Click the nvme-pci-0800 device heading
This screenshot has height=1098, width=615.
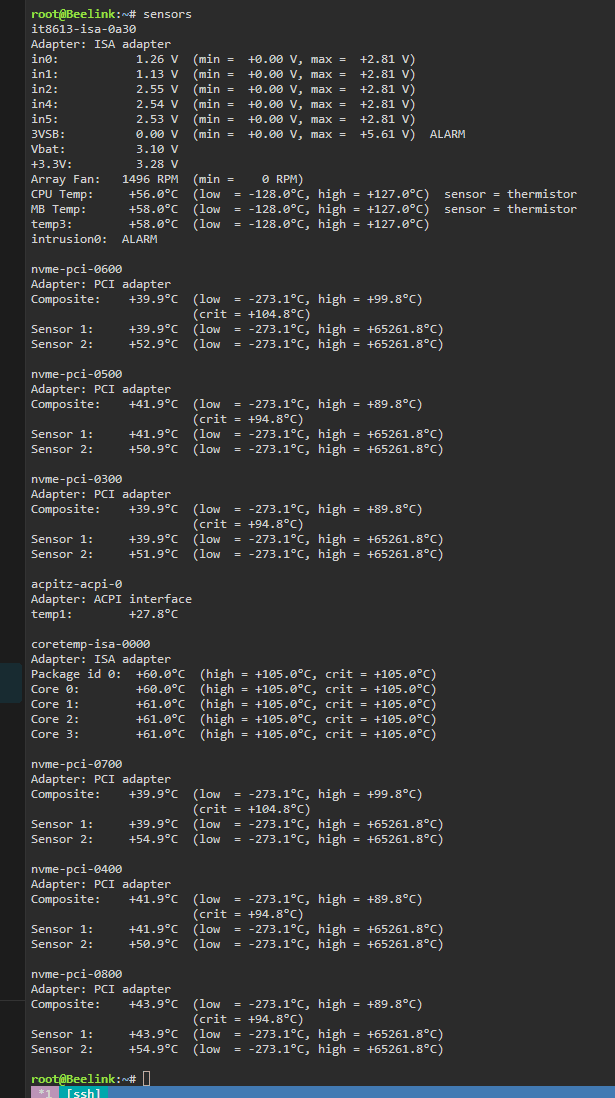[76, 974]
